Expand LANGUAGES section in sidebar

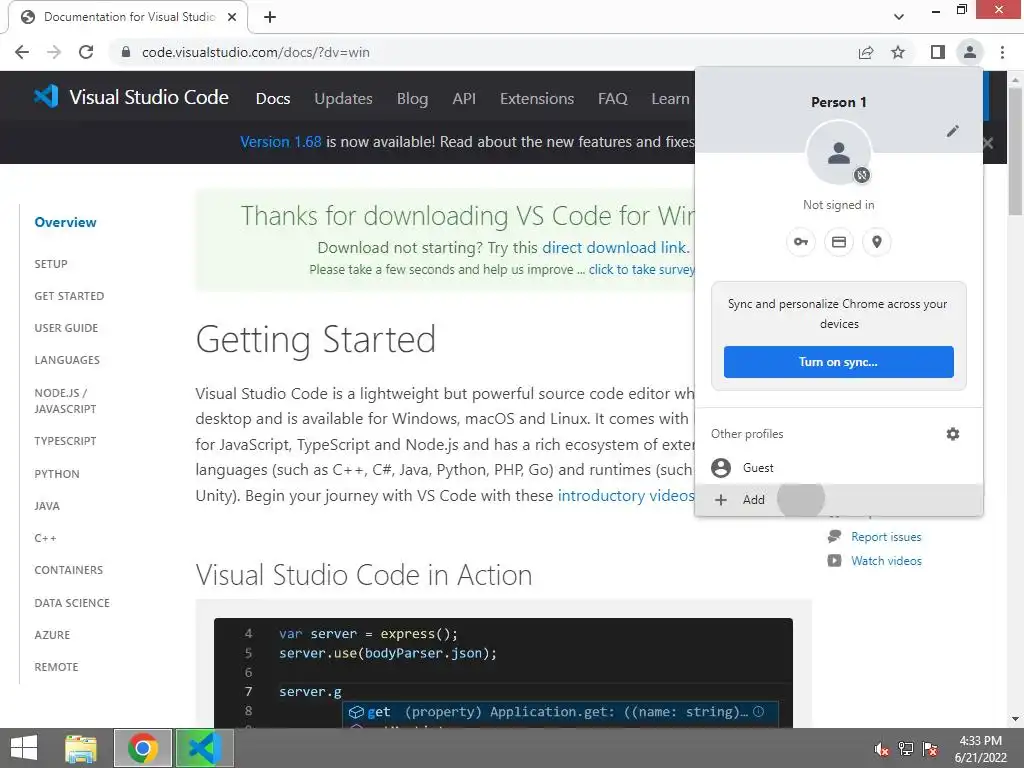[x=67, y=360]
